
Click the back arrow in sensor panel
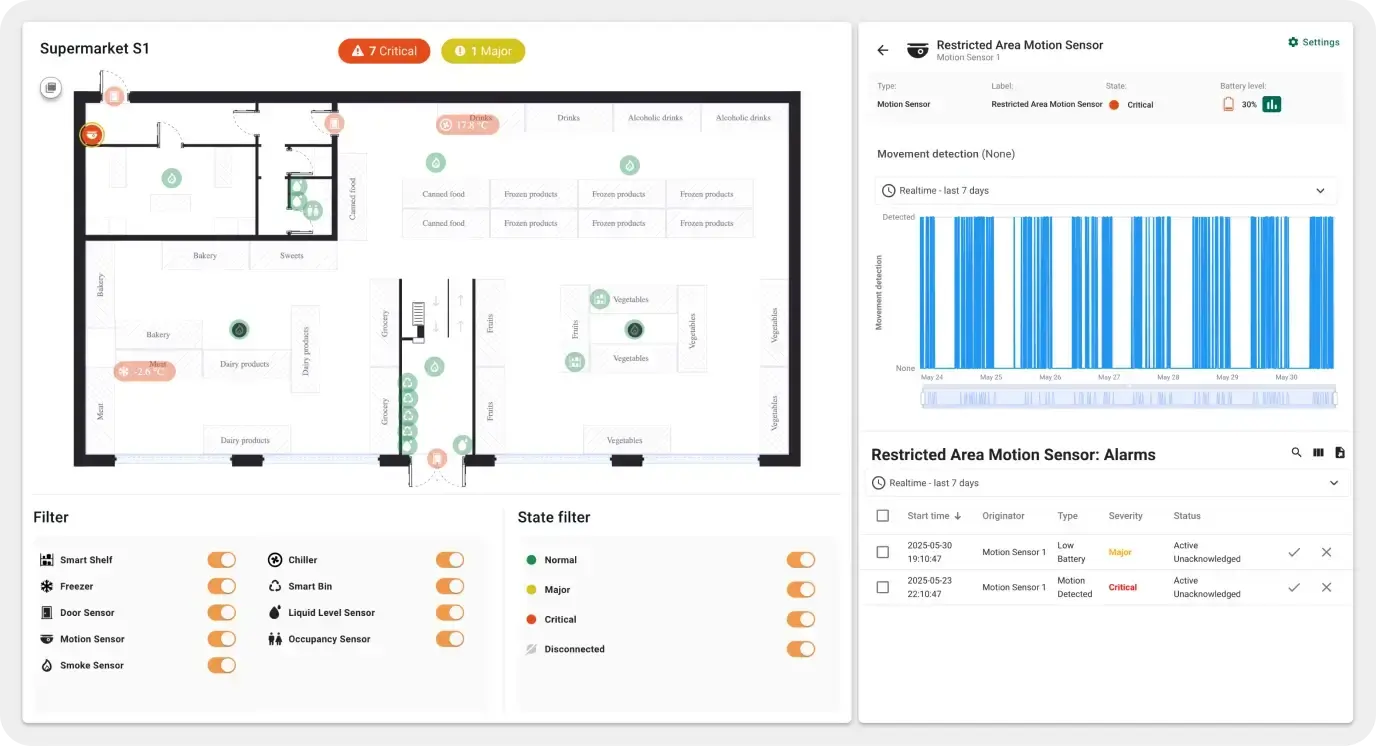pyautogui.click(x=882, y=50)
